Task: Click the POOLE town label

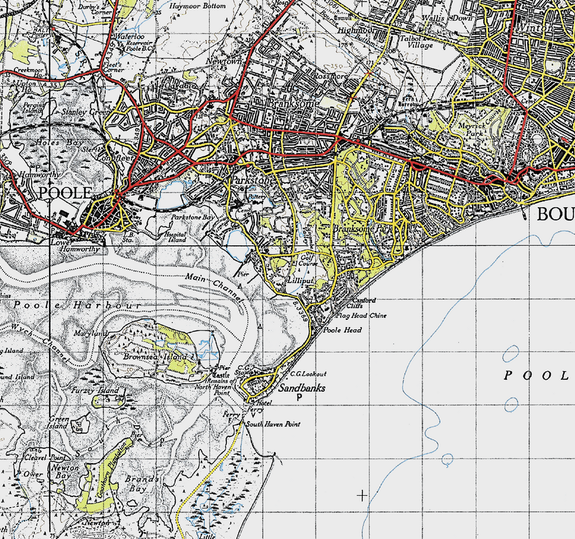Action: pyautogui.click(x=65, y=192)
